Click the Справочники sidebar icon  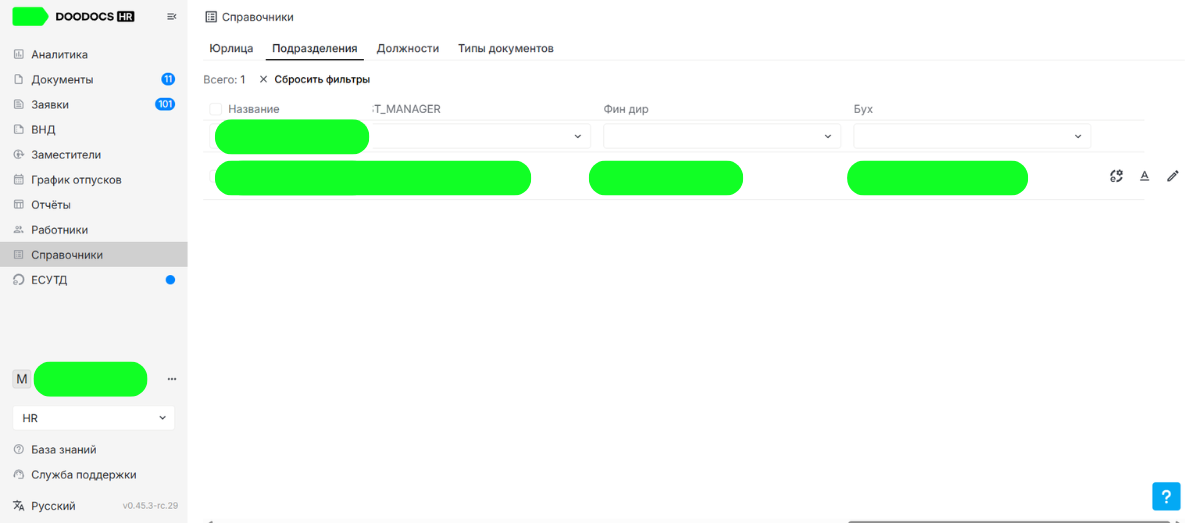(x=18, y=255)
